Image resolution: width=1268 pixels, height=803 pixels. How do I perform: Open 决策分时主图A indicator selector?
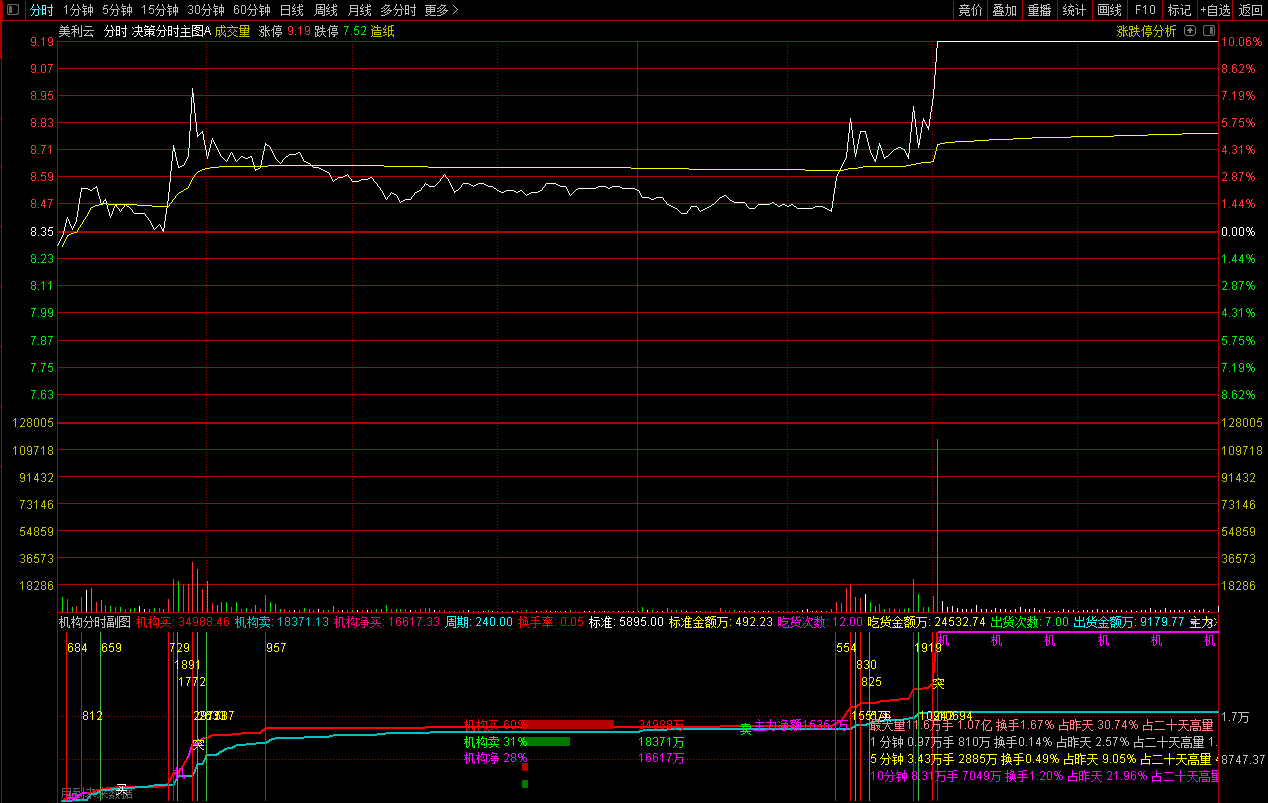coord(171,31)
